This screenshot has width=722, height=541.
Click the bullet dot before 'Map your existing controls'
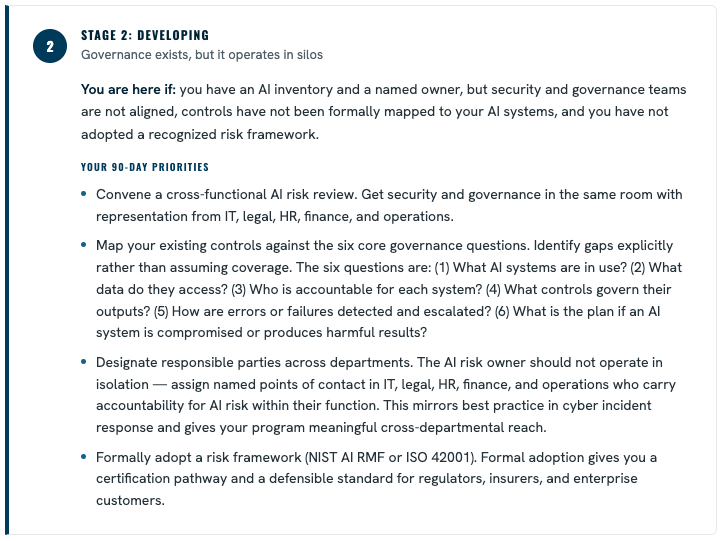(x=83, y=245)
